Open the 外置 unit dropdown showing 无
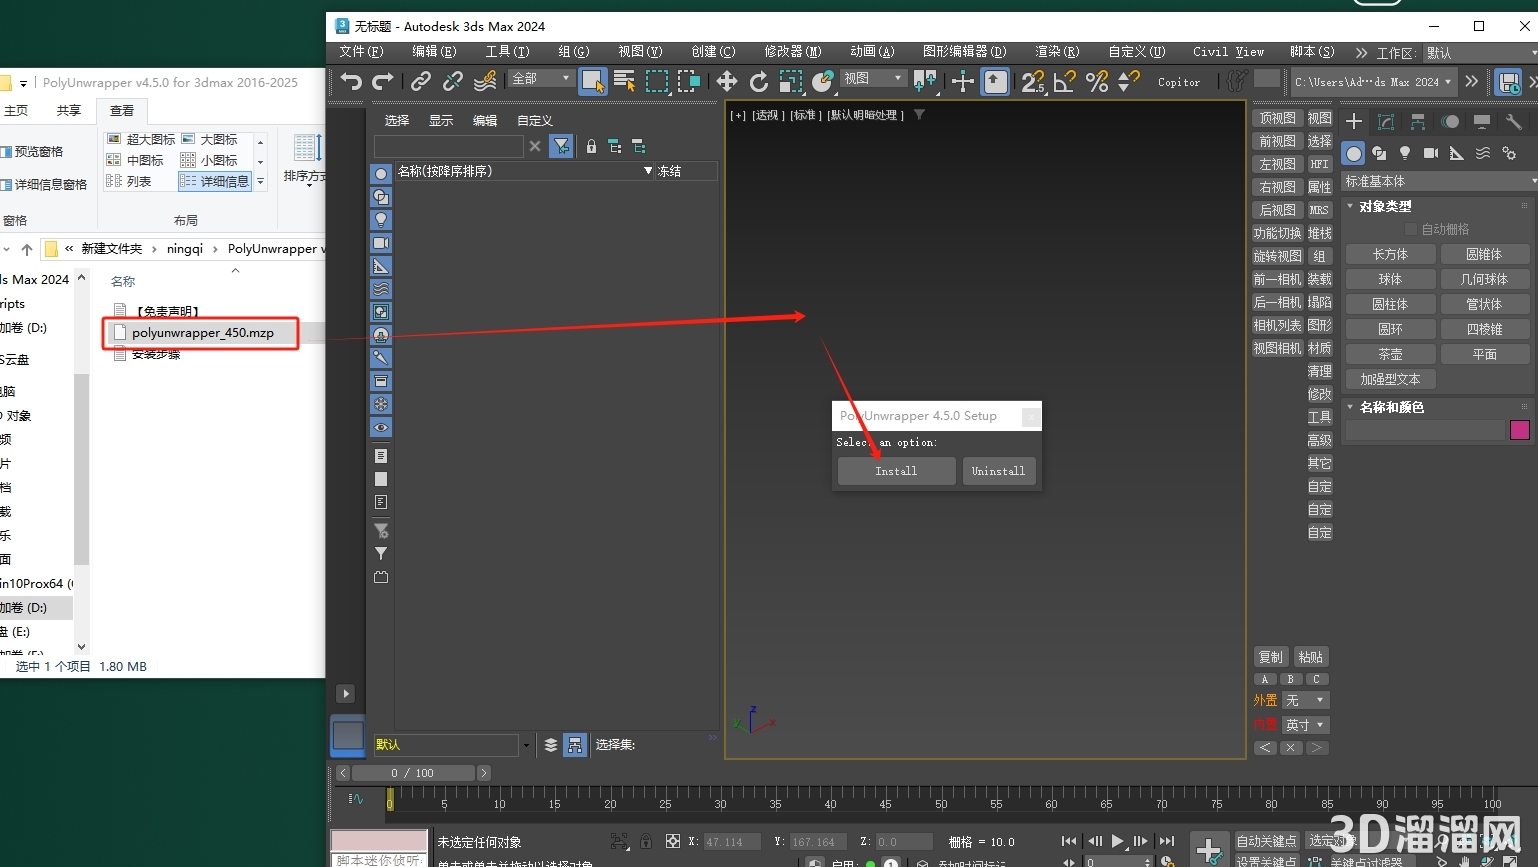The width and height of the screenshot is (1538, 867). click(1306, 700)
